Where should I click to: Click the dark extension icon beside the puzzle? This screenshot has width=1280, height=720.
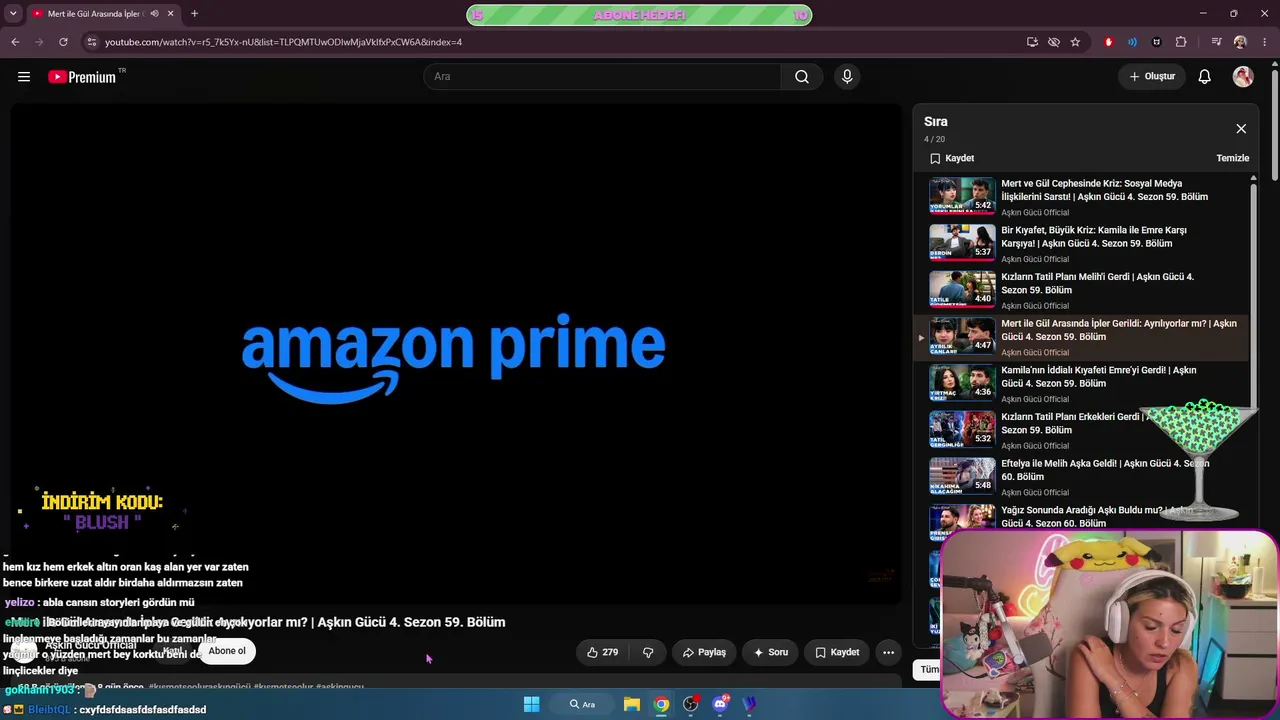[x=1157, y=42]
